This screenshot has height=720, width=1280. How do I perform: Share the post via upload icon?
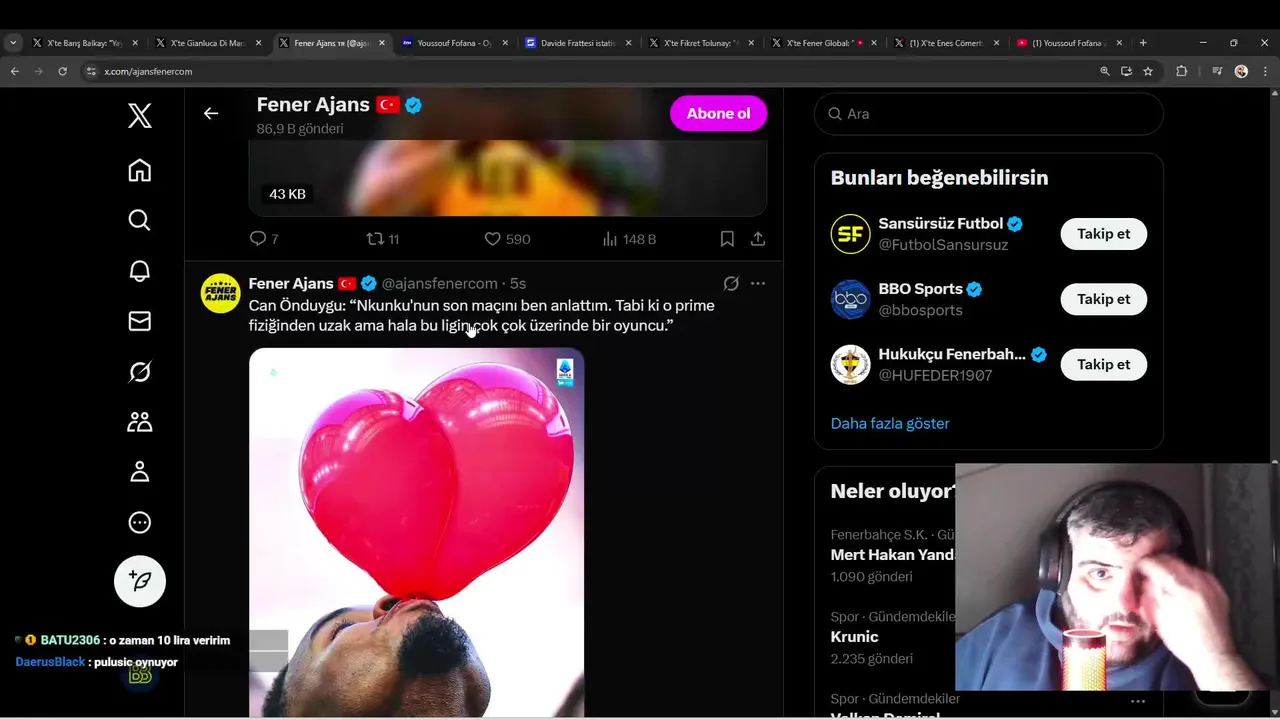coord(758,239)
